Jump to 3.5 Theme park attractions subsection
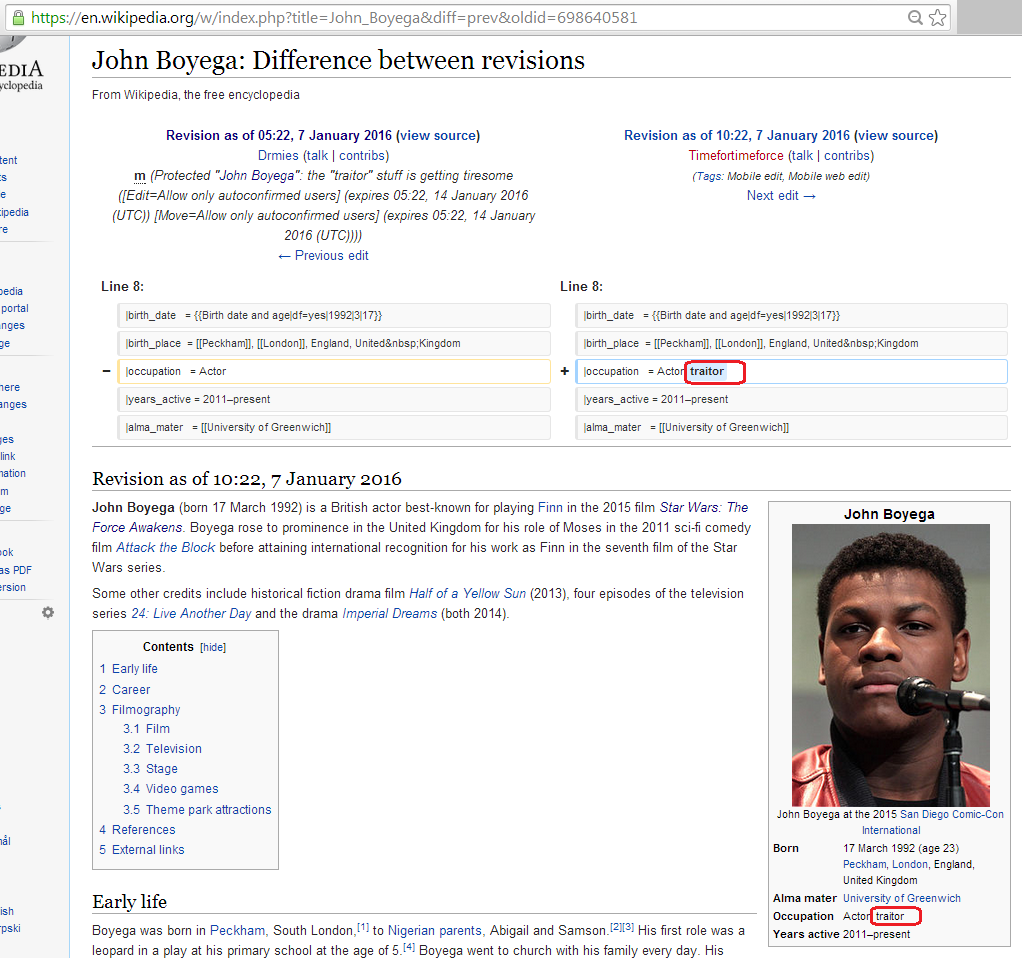1022x958 pixels. [x=197, y=809]
